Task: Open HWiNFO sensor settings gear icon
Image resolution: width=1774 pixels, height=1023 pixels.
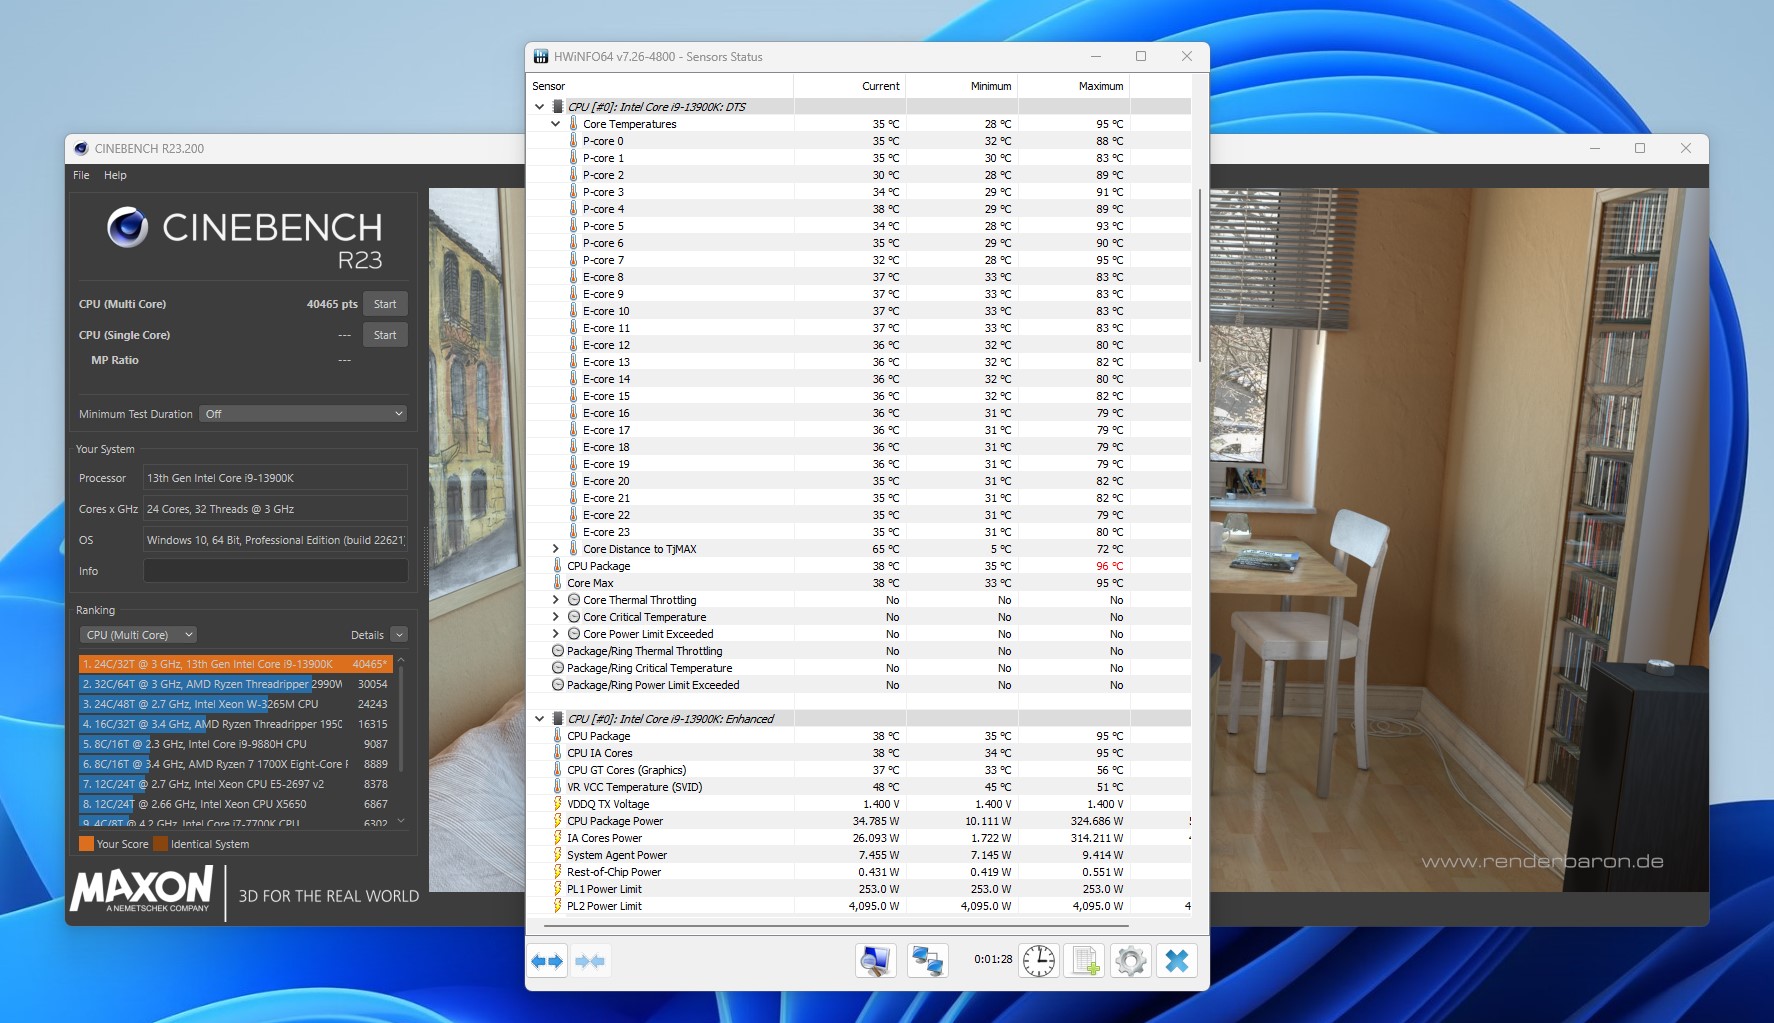Action: click(1131, 961)
